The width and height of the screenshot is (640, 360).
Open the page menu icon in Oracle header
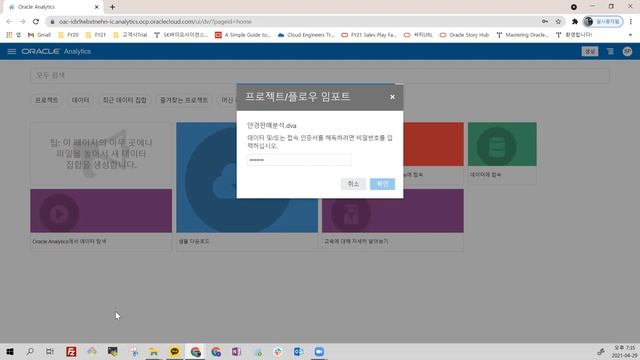(x=610, y=51)
